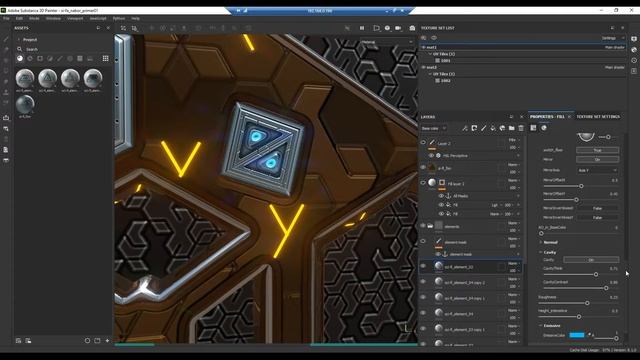The image size is (640, 360).
Task: Add an effect with the wand icon
Action: (x=464, y=128)
